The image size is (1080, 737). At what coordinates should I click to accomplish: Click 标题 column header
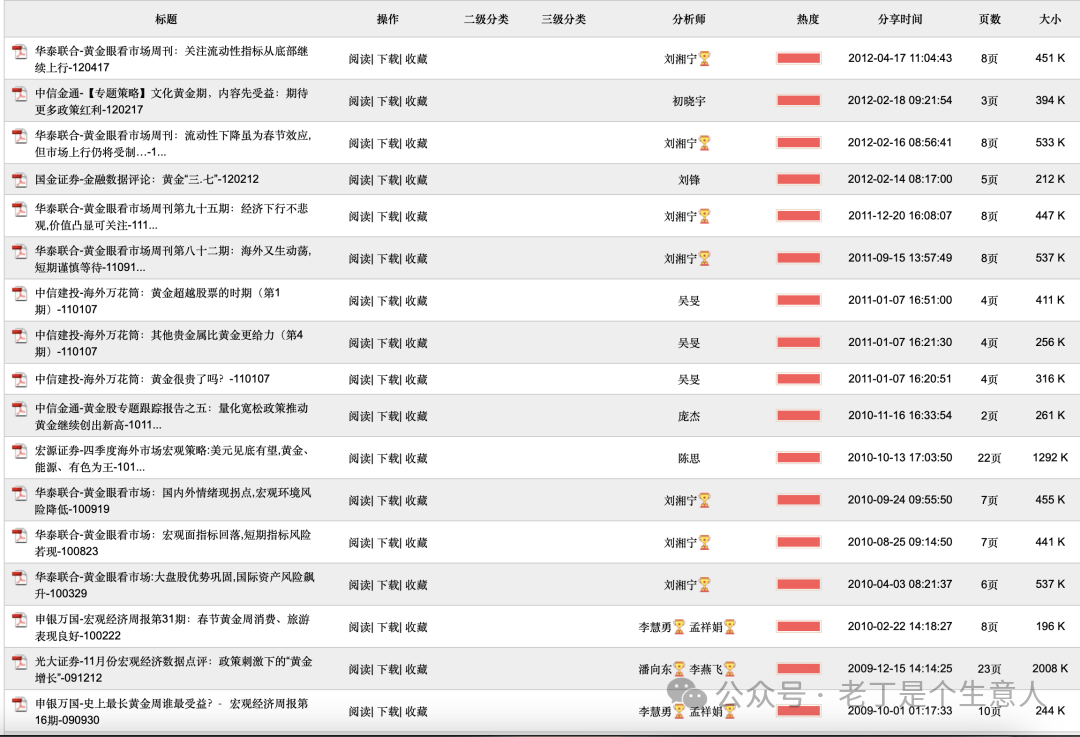166,19
